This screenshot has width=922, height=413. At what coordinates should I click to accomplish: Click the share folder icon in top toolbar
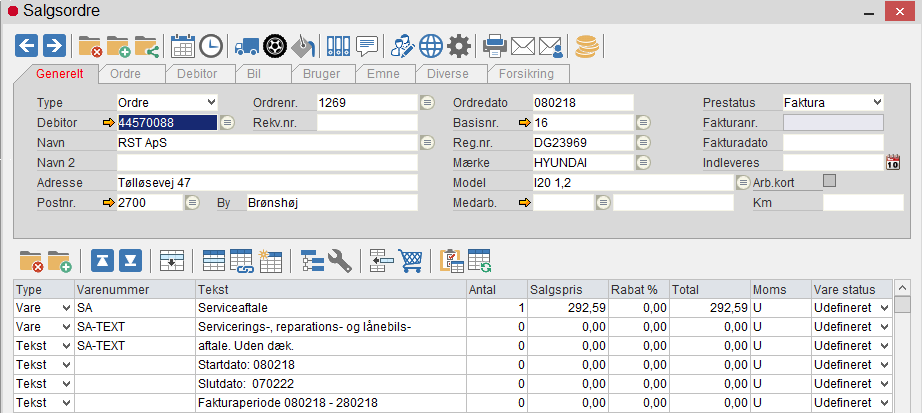pyautogui.click(x=146, y=46)
